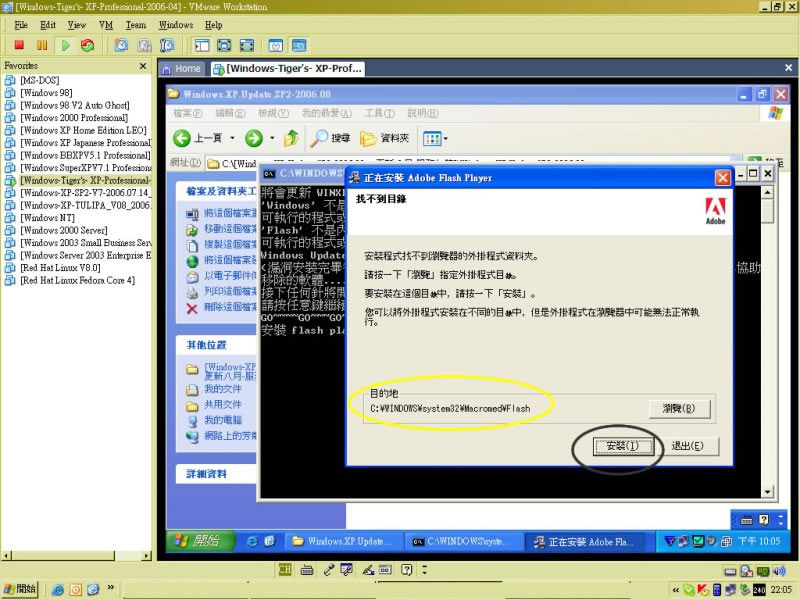This screenshot has height=600, width=800.
Task: Click the host 開始 Start button
Action: point(20,589)
